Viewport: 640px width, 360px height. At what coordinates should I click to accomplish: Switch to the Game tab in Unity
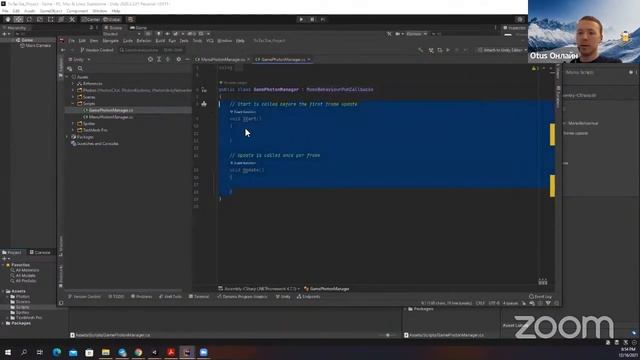click(x=138, y=28)
